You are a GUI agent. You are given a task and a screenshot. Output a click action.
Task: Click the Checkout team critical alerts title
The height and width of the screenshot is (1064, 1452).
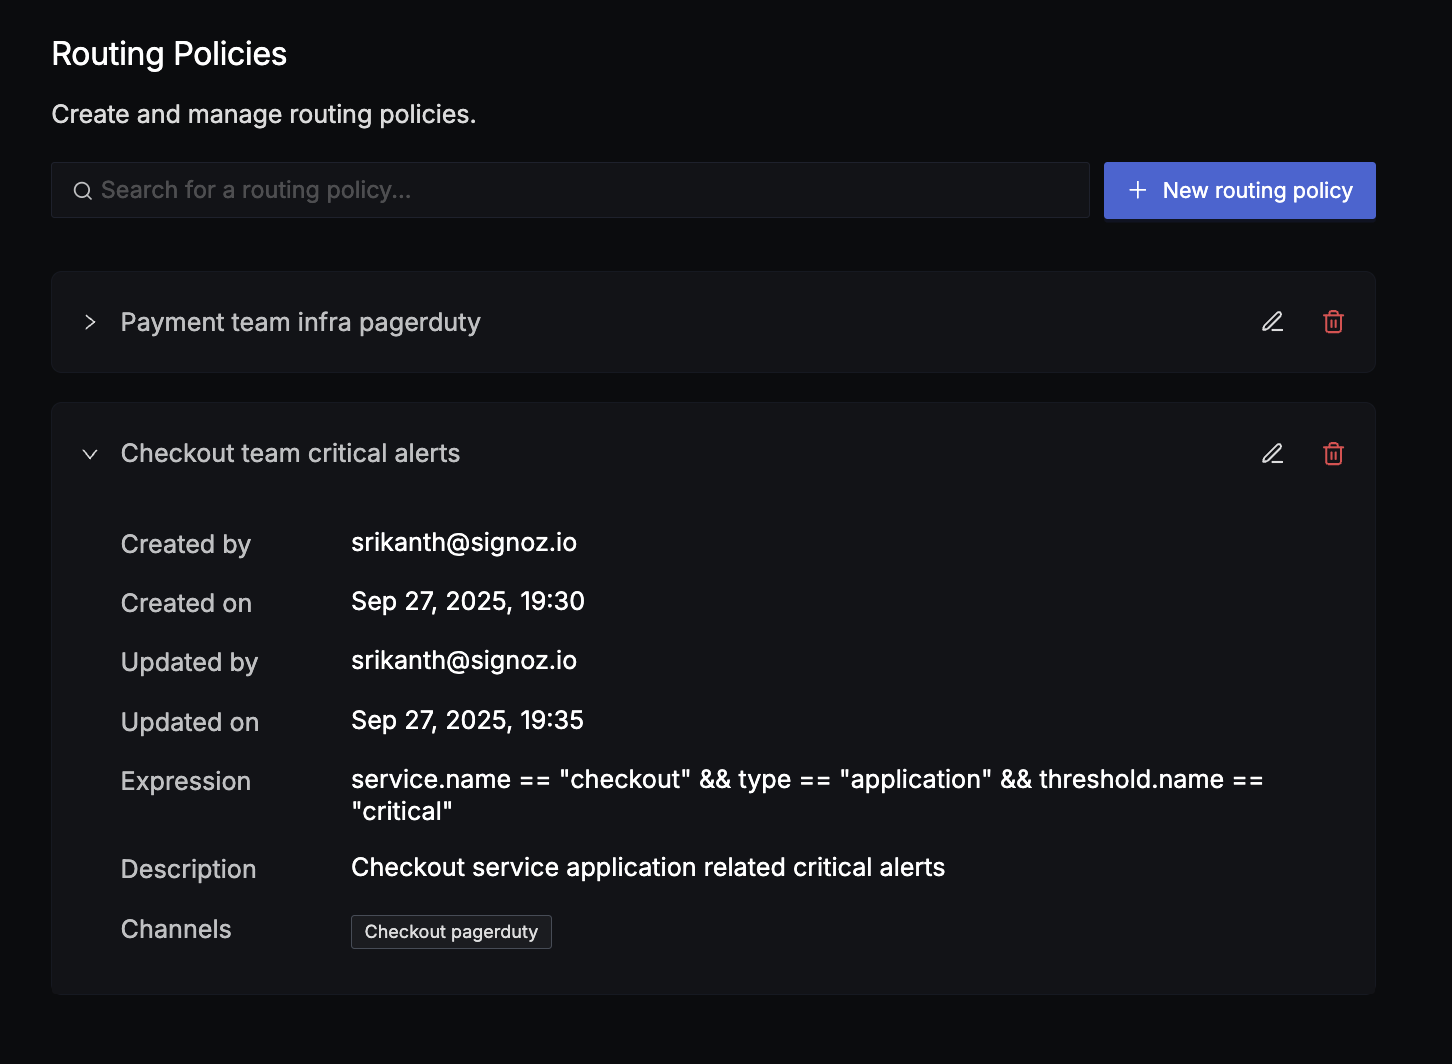click(290, 454)
